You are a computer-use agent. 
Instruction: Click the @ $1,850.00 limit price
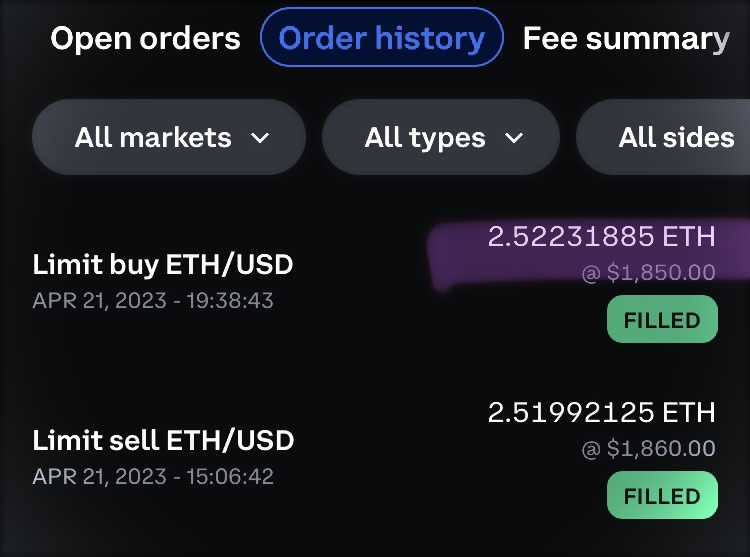(x=649, y=273)
